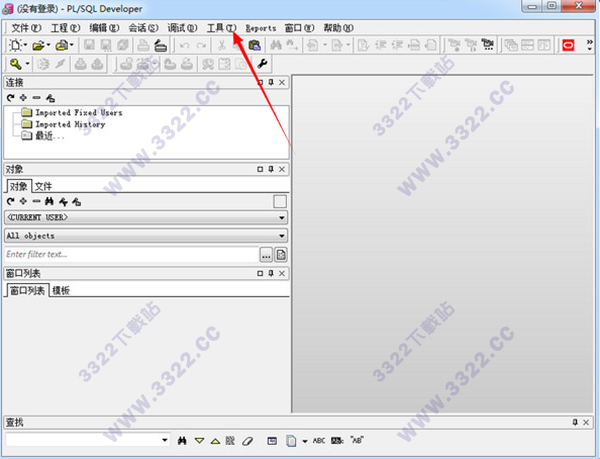The width and height of the screenshot is (600, 459).
Task: Click refresh icon in 对象 browser toolbar
Action: 11,201
